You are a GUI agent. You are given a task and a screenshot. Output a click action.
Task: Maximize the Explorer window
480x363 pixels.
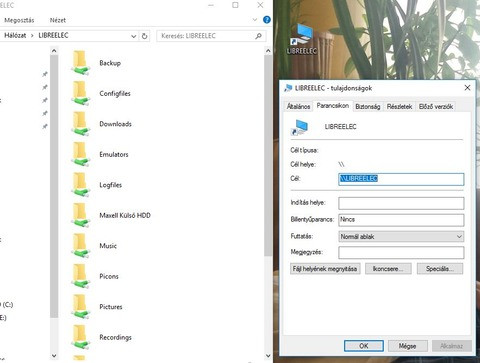point(235,5)
